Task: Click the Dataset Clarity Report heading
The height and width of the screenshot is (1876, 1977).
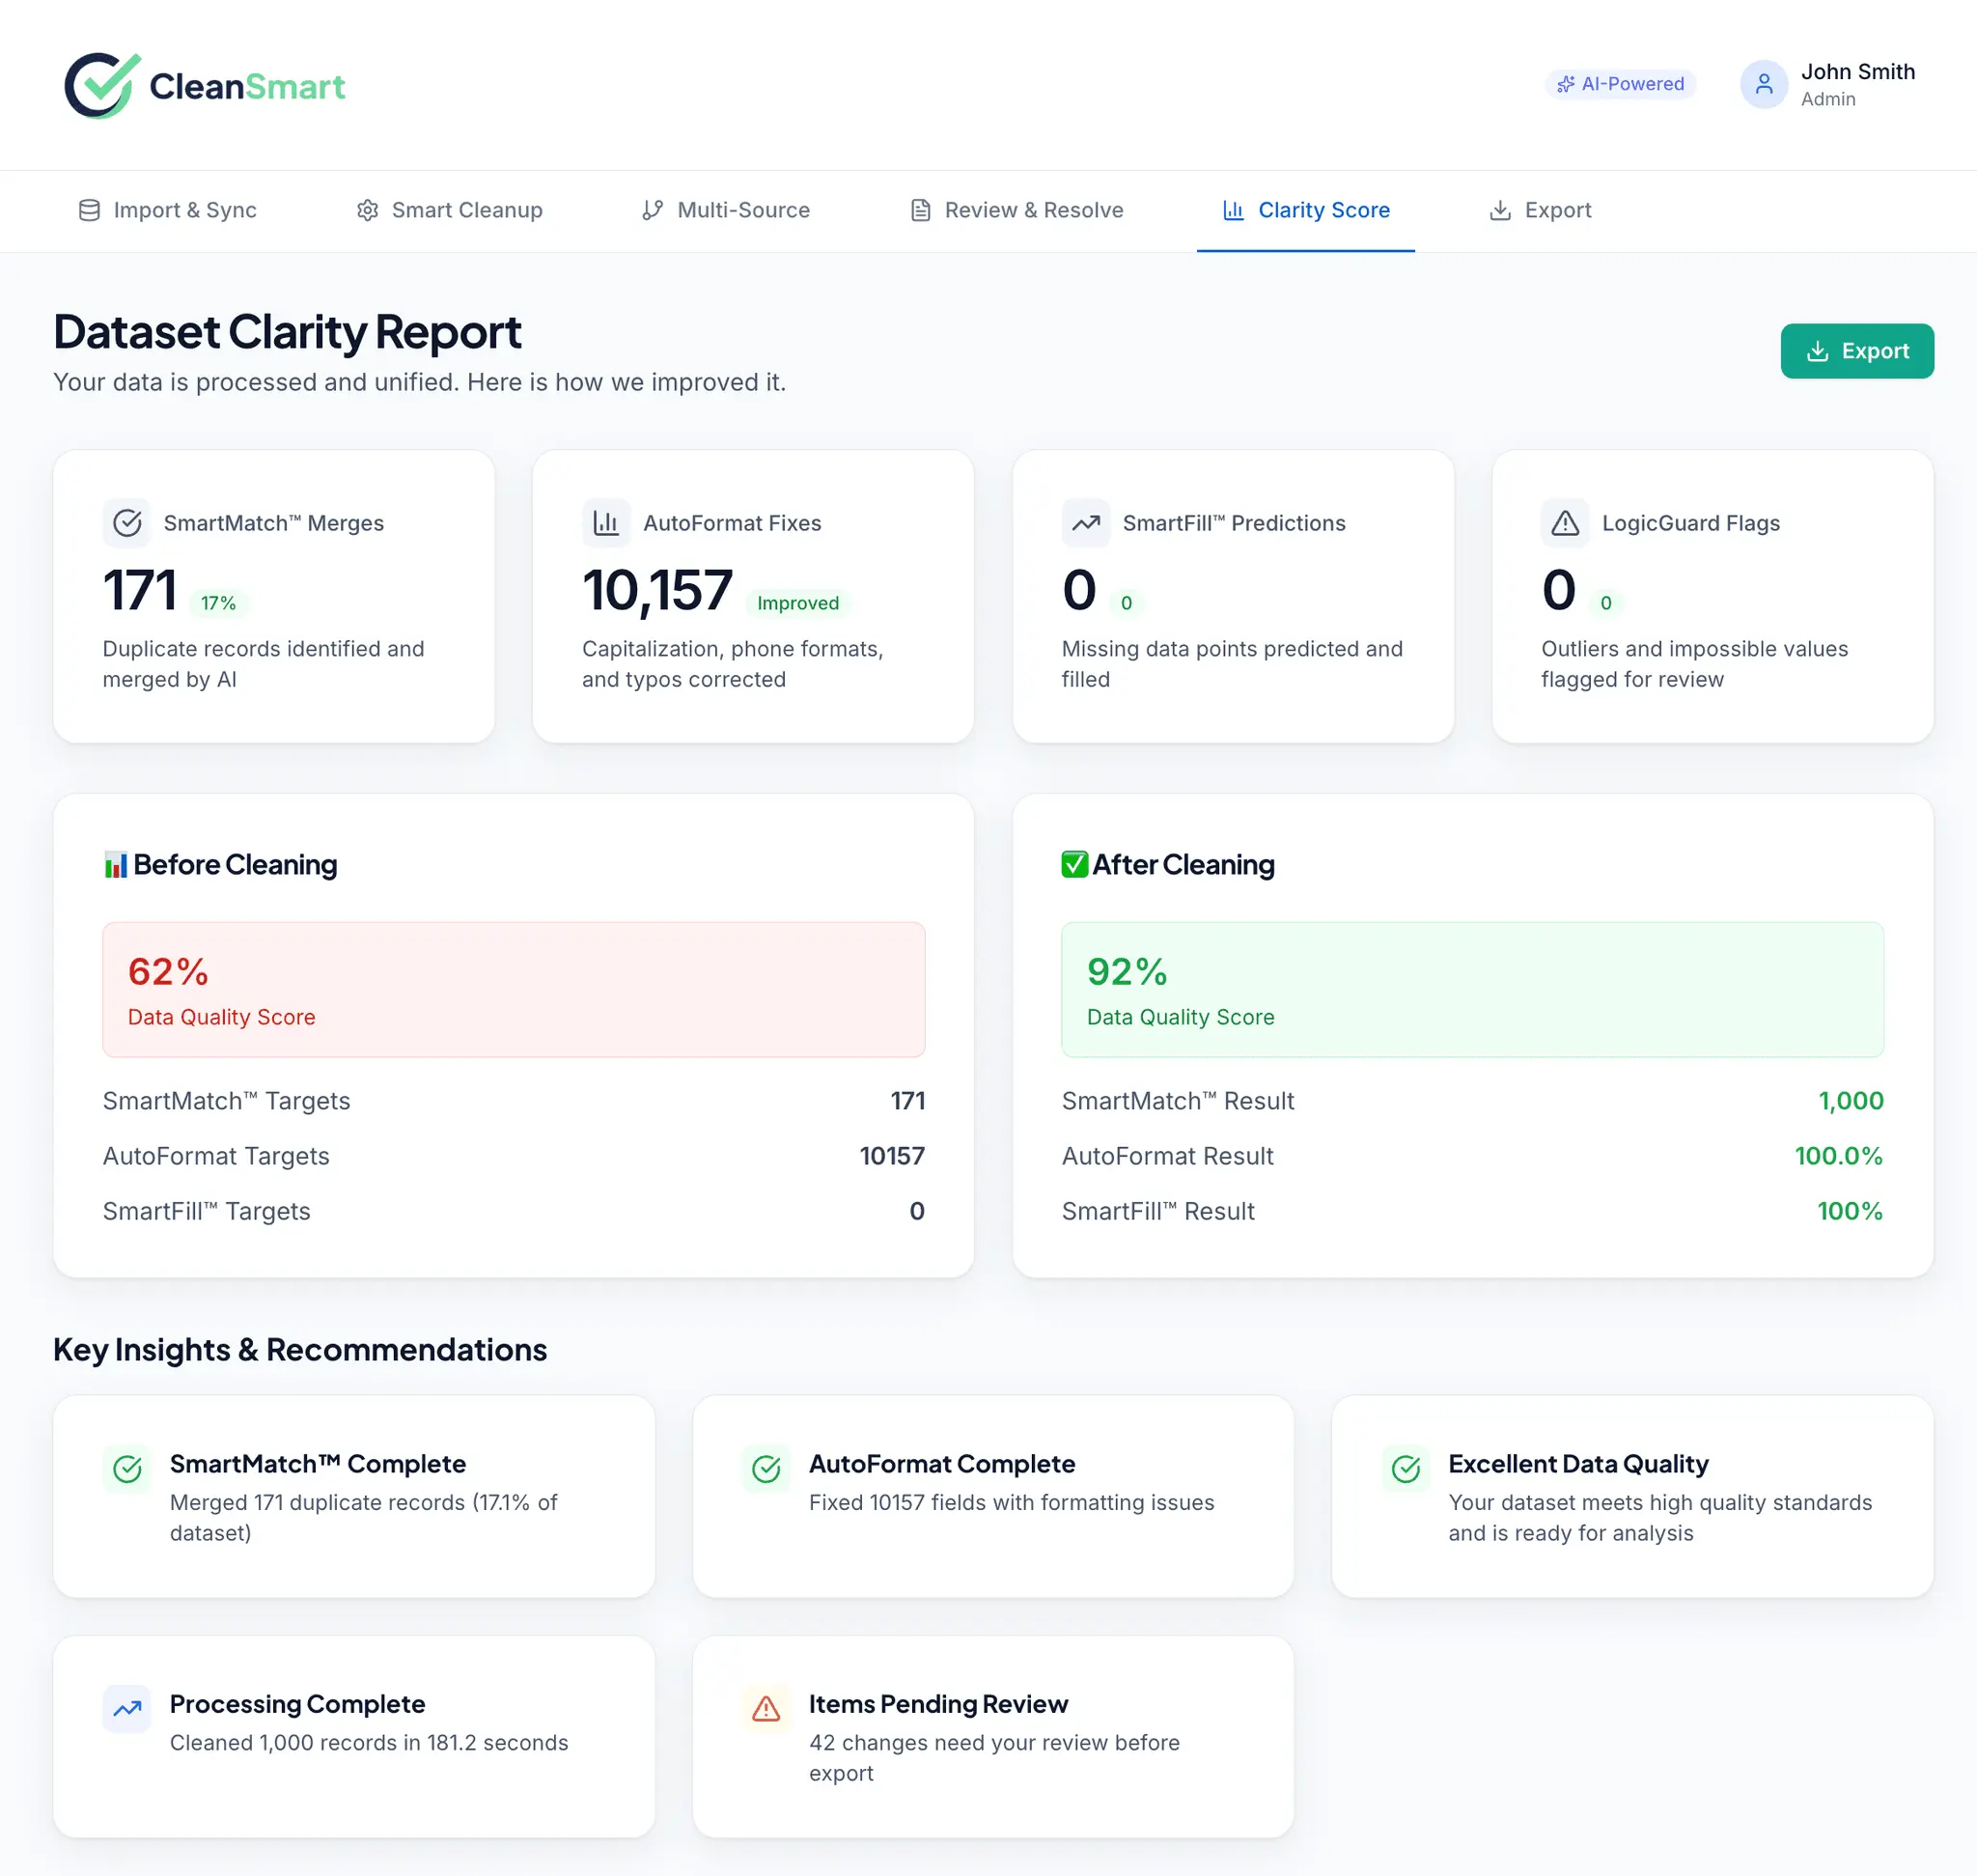Action: (287, 331)
